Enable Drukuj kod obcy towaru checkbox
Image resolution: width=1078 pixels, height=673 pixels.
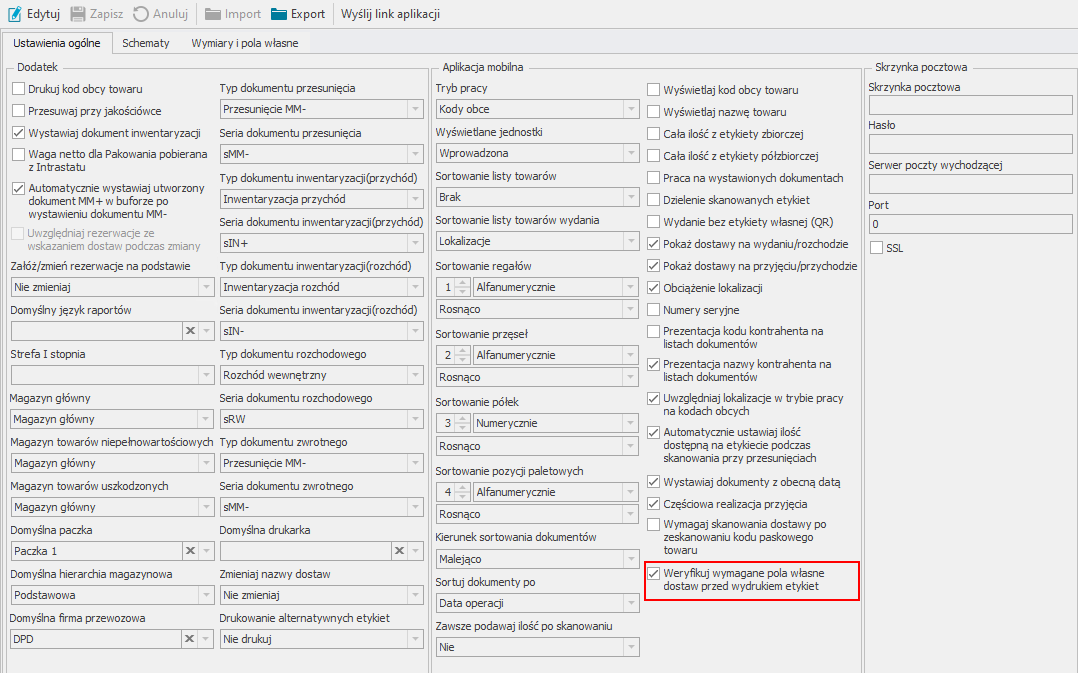(x=19, y=89)
